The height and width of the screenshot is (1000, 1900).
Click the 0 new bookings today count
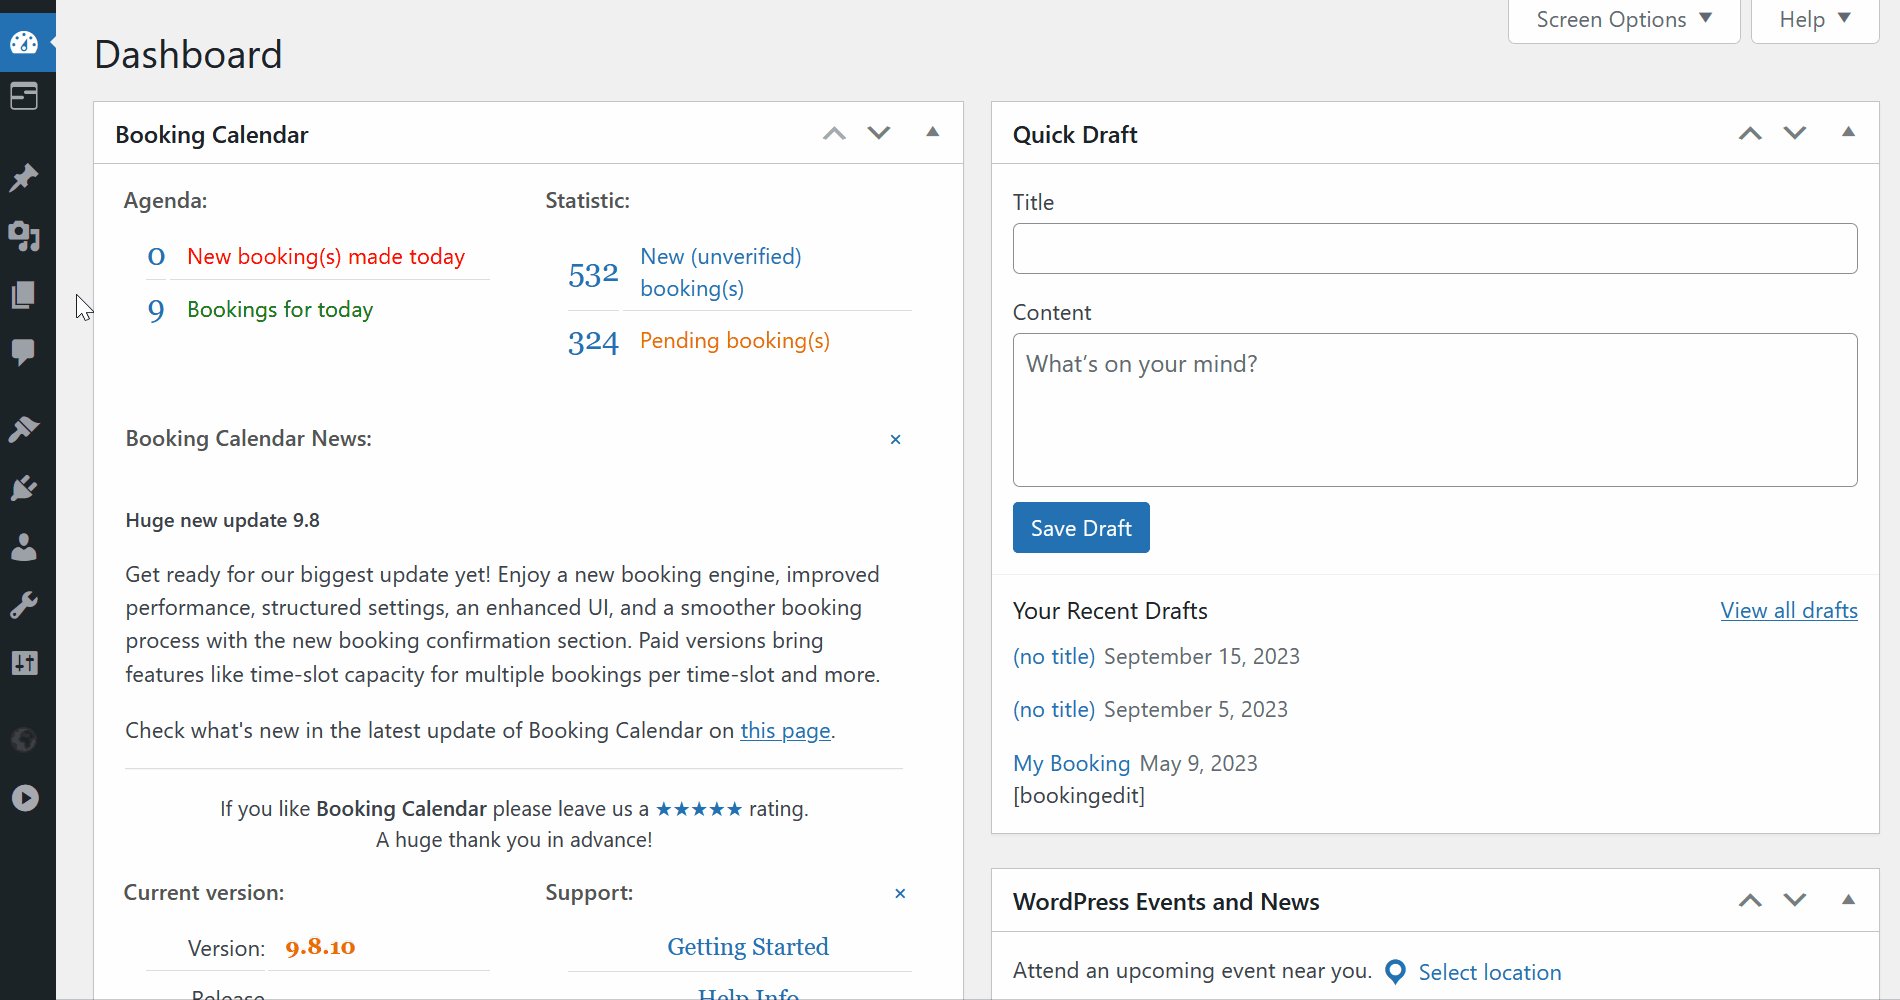pyautogui.click(x=156, y=257)
